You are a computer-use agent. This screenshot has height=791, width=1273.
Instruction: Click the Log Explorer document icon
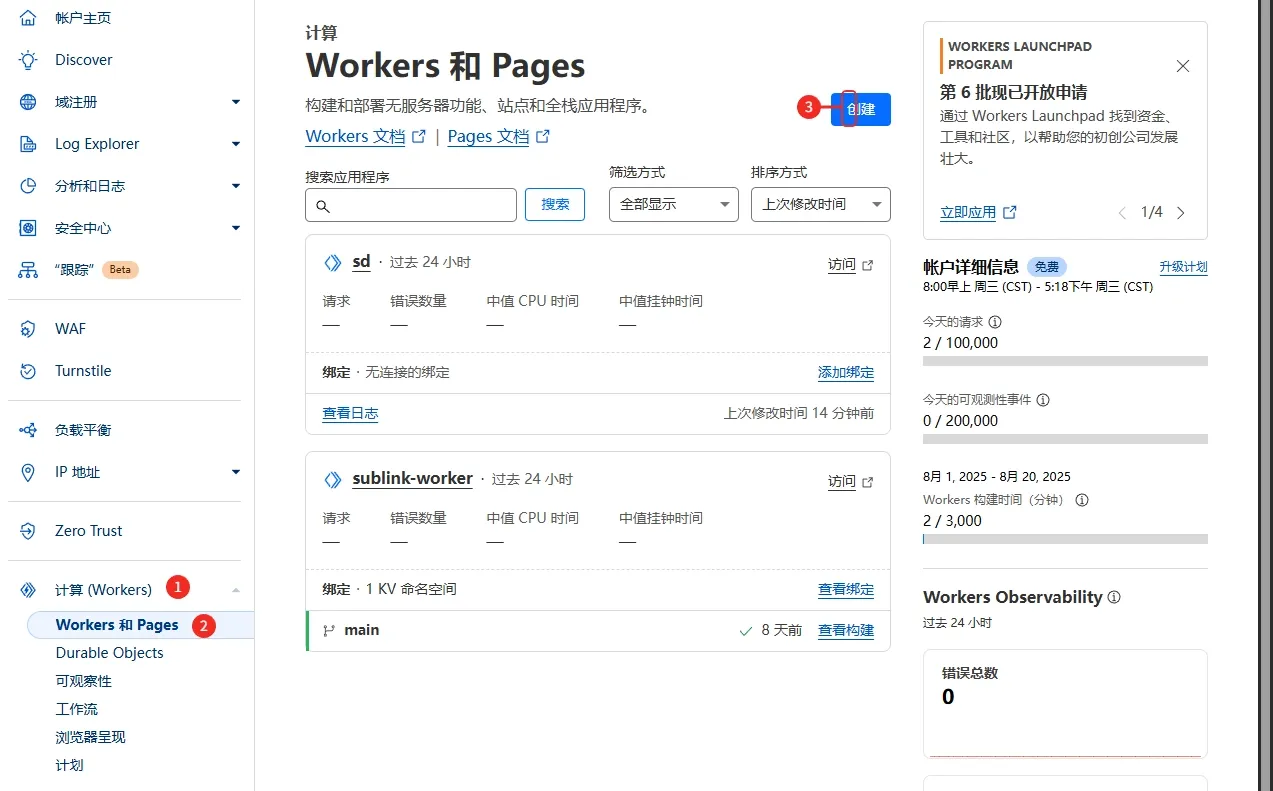28,144
